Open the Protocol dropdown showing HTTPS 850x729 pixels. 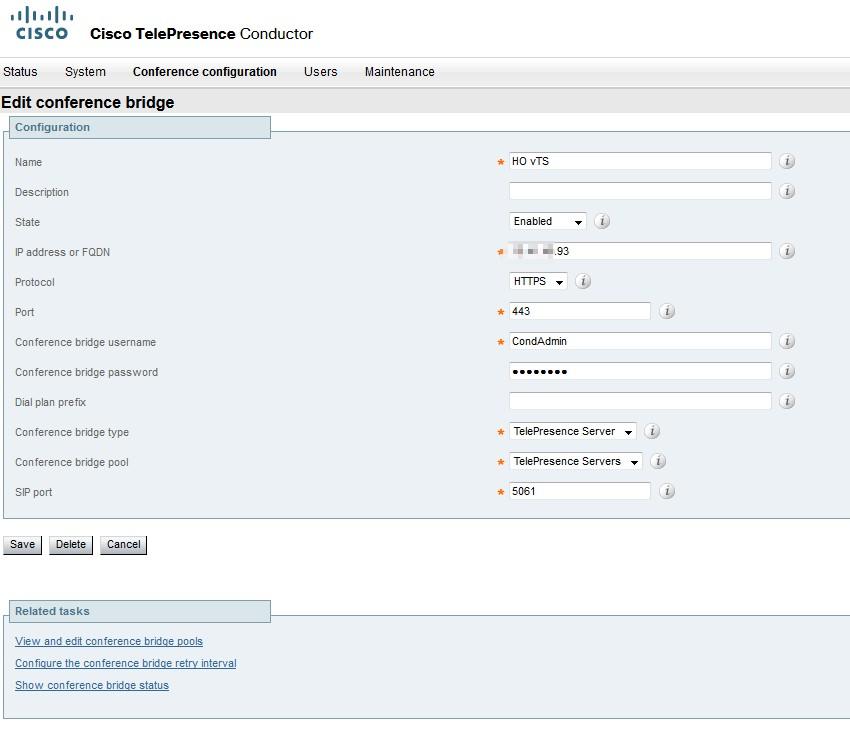point(538,281)
